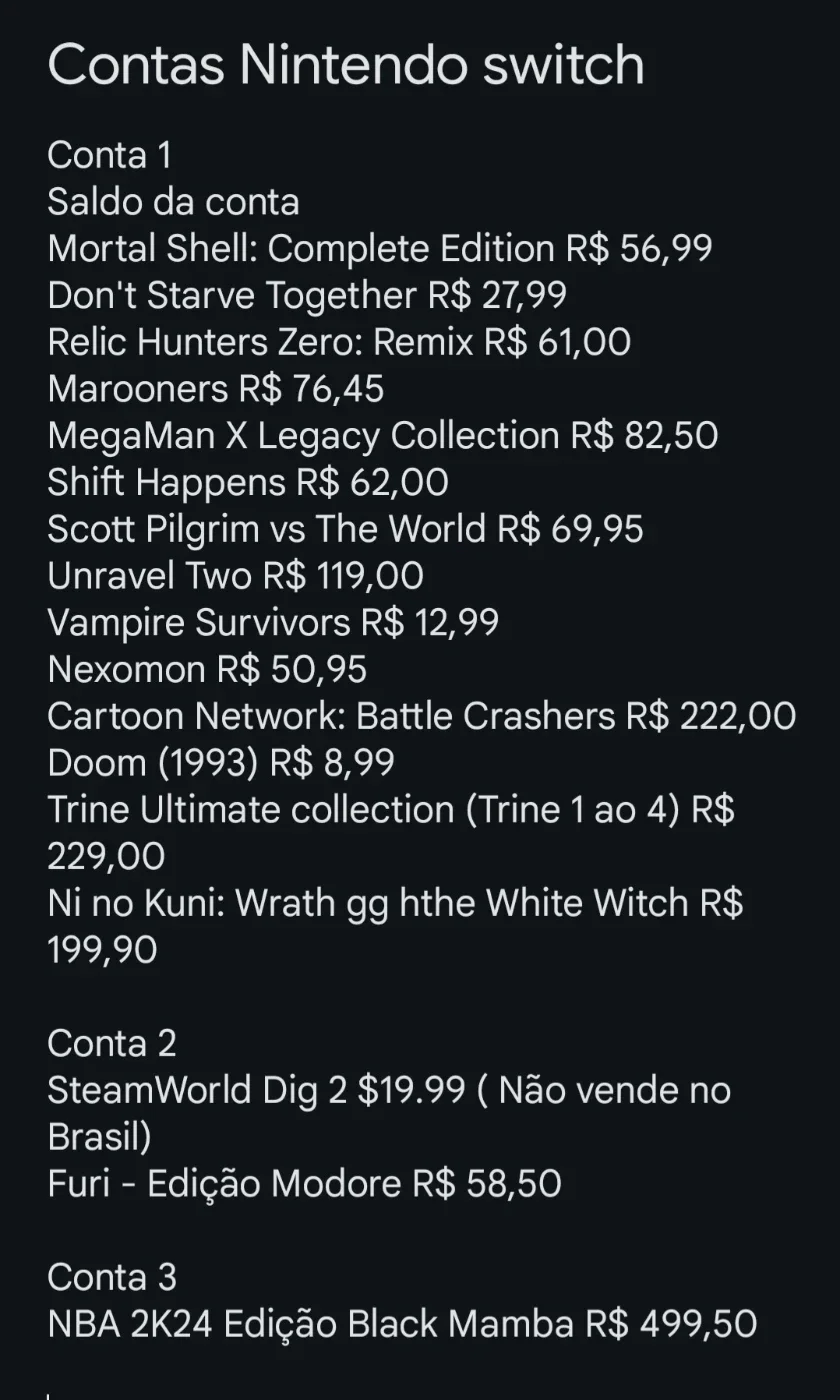Tap the Doom (1993) R$ 8,99 line
840x1400 pixels.
221,763
